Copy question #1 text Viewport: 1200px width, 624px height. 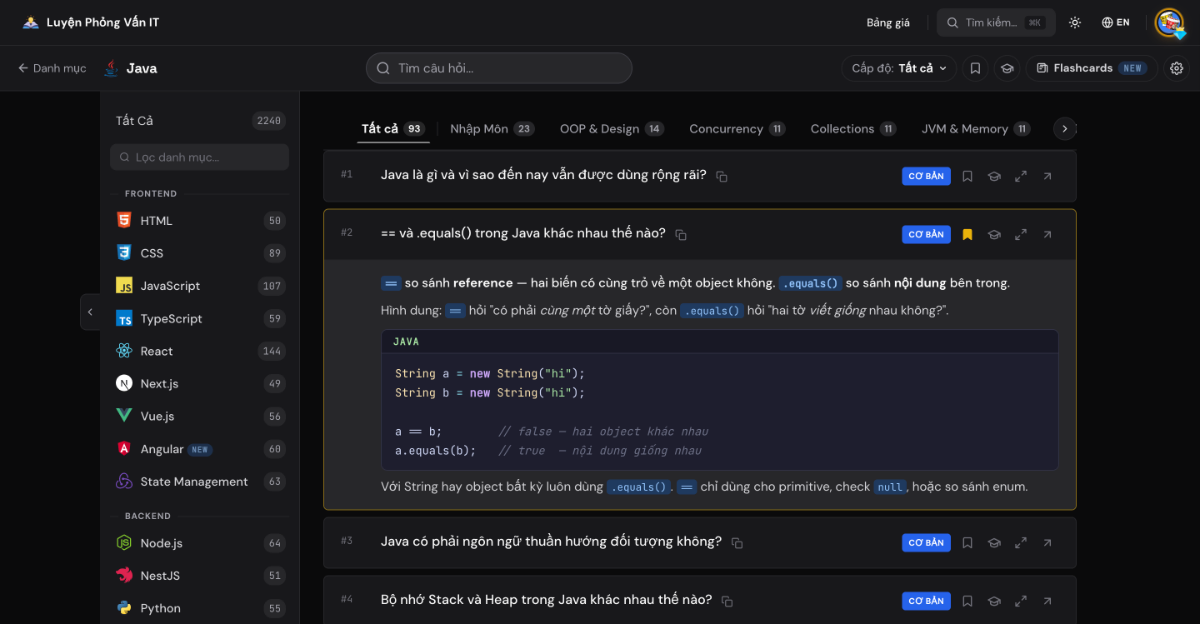[722, 177]
